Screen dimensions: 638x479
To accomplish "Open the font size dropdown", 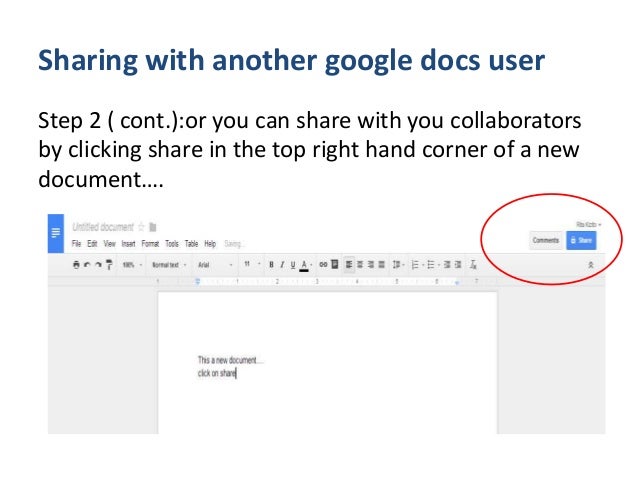I will point(252,264).
